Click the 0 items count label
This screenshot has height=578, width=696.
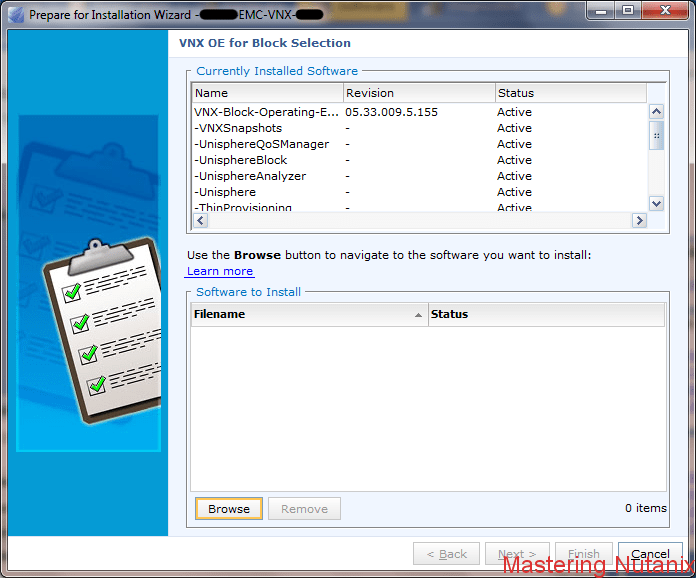pos(646,508)
